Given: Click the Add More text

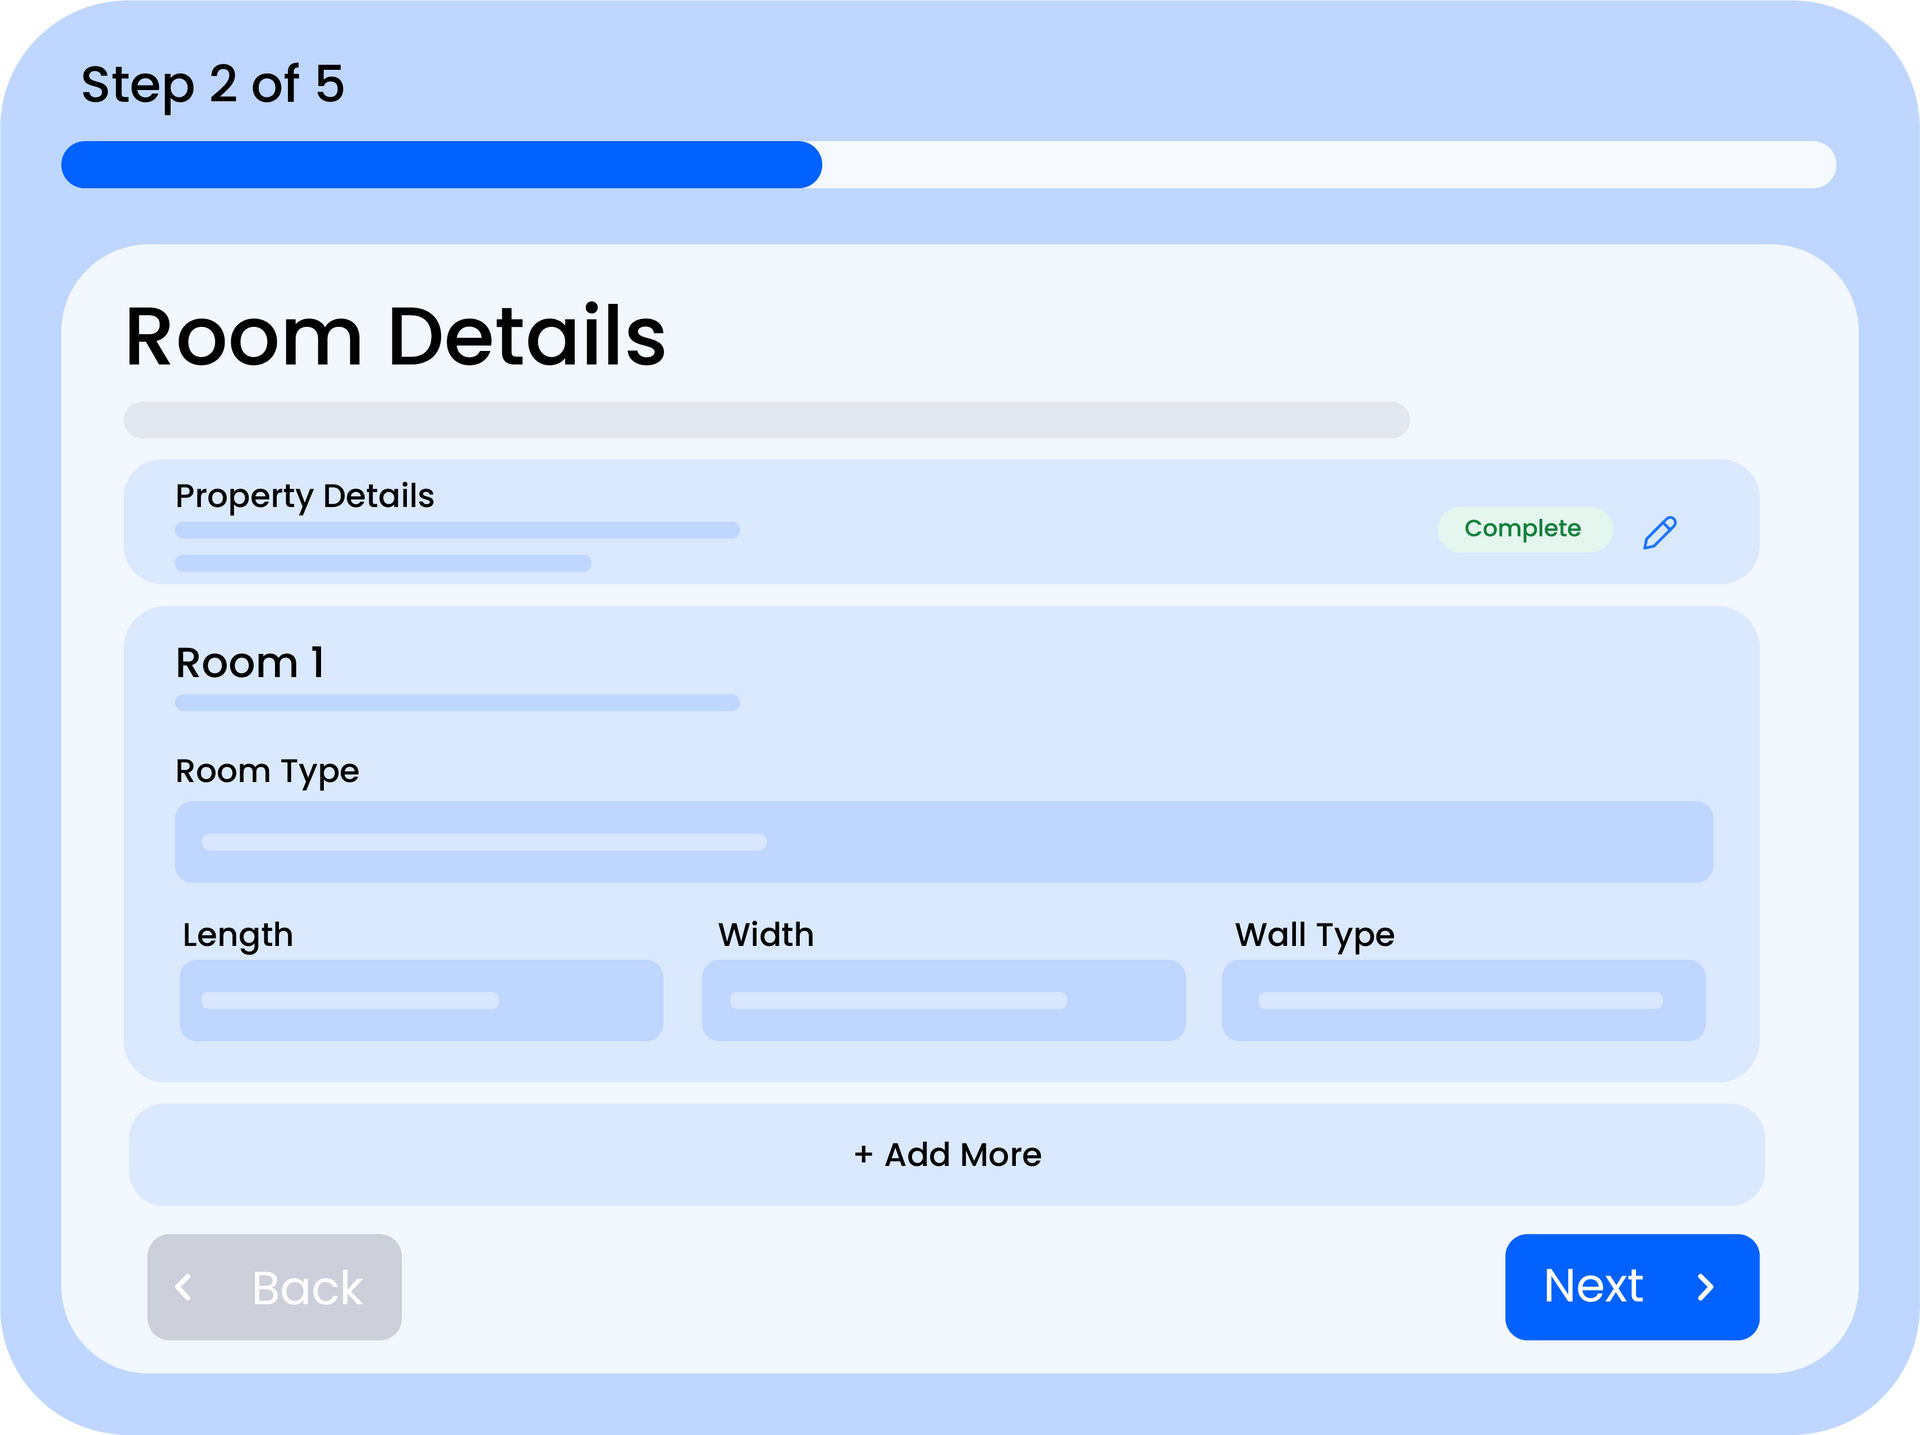Looking at the screenshot, I should (x=962, y=1155).
